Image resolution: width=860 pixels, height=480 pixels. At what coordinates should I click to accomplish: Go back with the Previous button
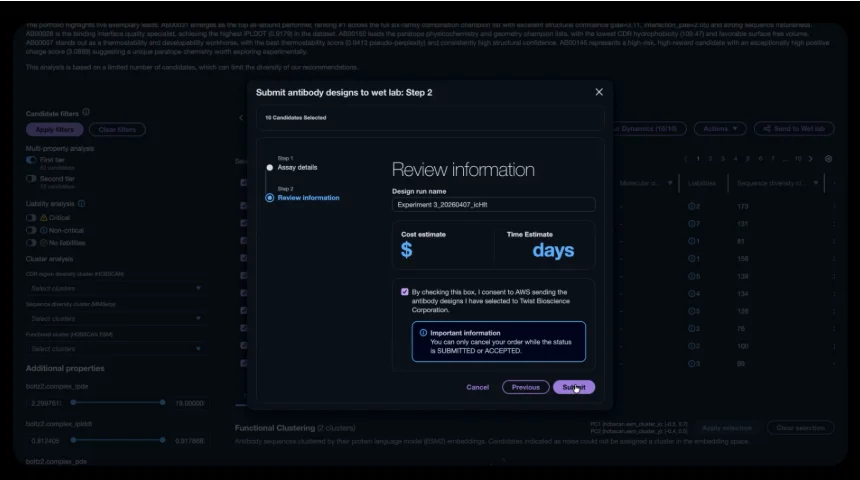(525, 387)
